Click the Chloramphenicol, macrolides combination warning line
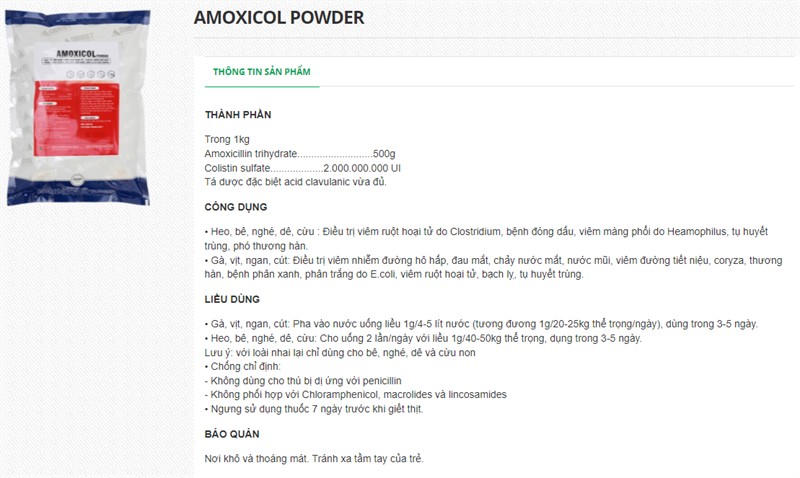800x478 pixels. [x=355, y=395]
